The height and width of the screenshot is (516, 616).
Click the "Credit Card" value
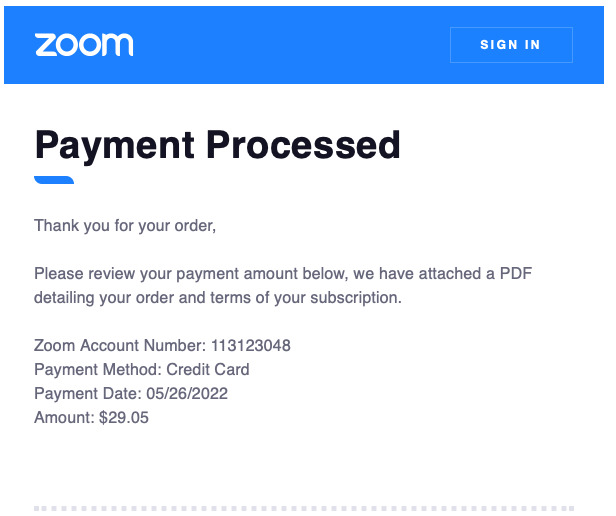(208, 369)
